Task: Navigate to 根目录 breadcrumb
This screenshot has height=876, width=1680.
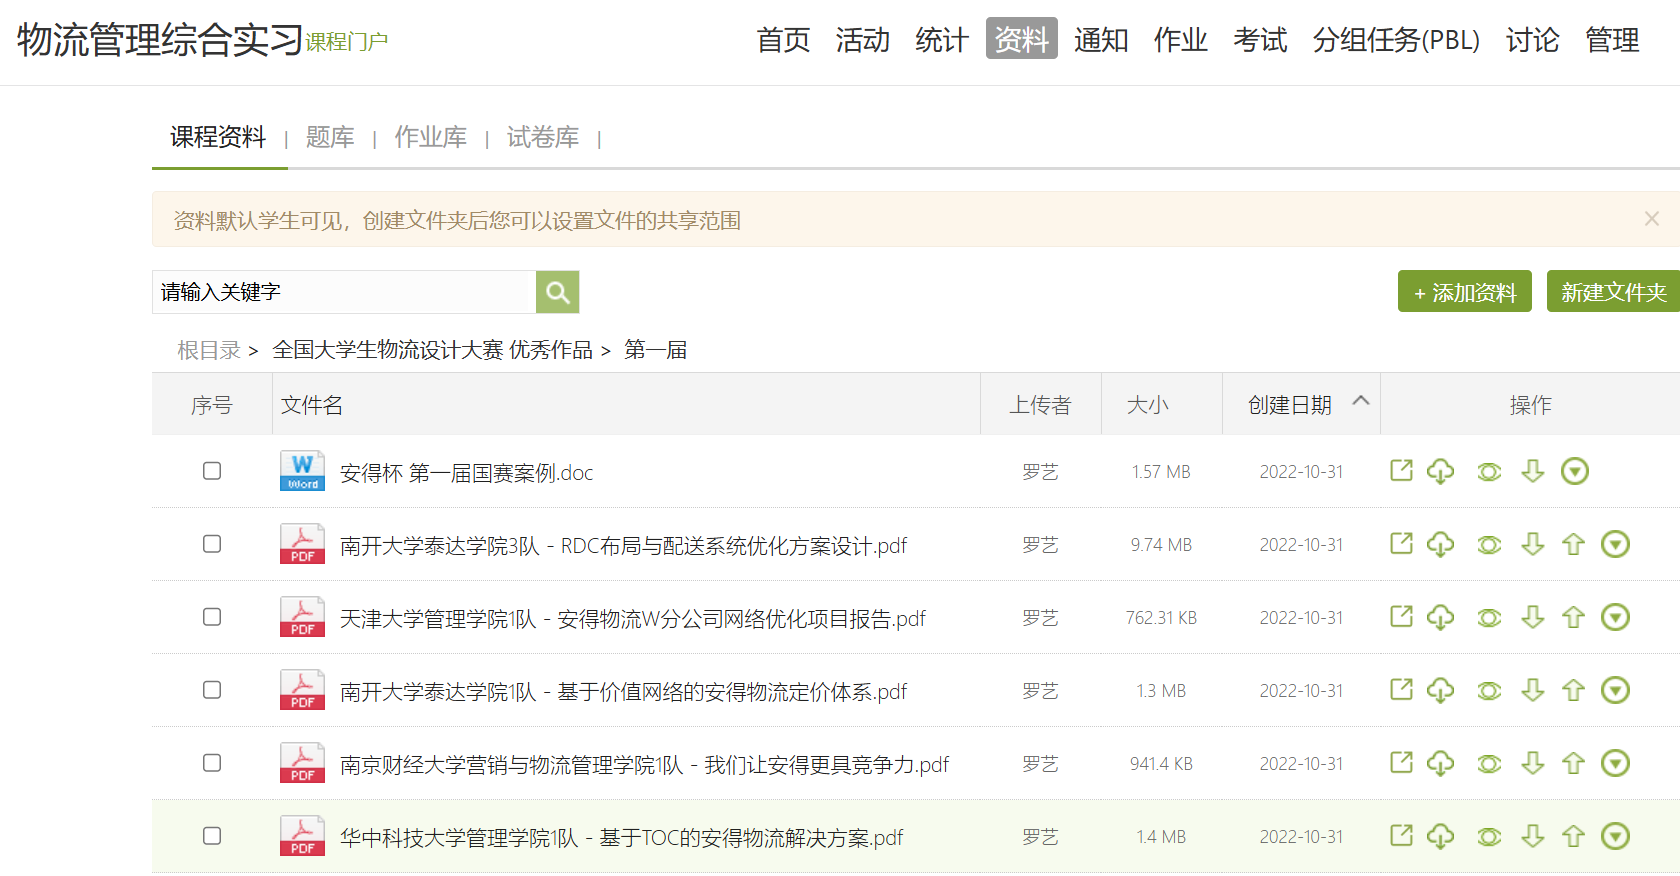Action: coord(209,350)
